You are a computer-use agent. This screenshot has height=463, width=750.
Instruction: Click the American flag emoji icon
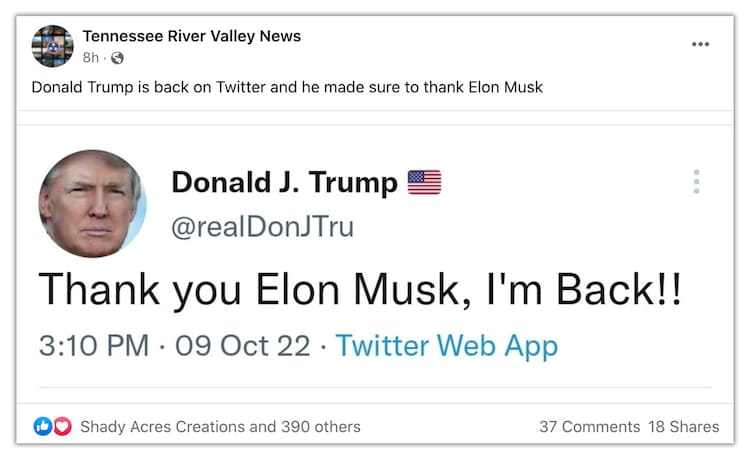(x=424, y=182)
